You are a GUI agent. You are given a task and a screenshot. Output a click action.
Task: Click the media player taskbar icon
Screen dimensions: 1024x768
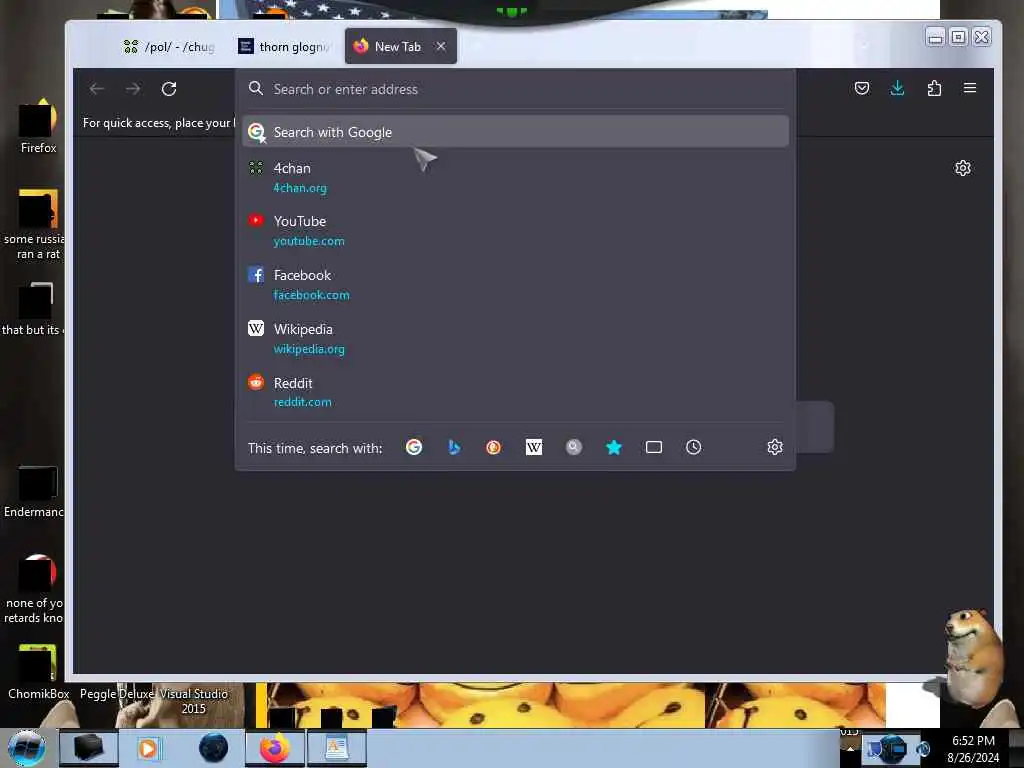tap(148, 748)
